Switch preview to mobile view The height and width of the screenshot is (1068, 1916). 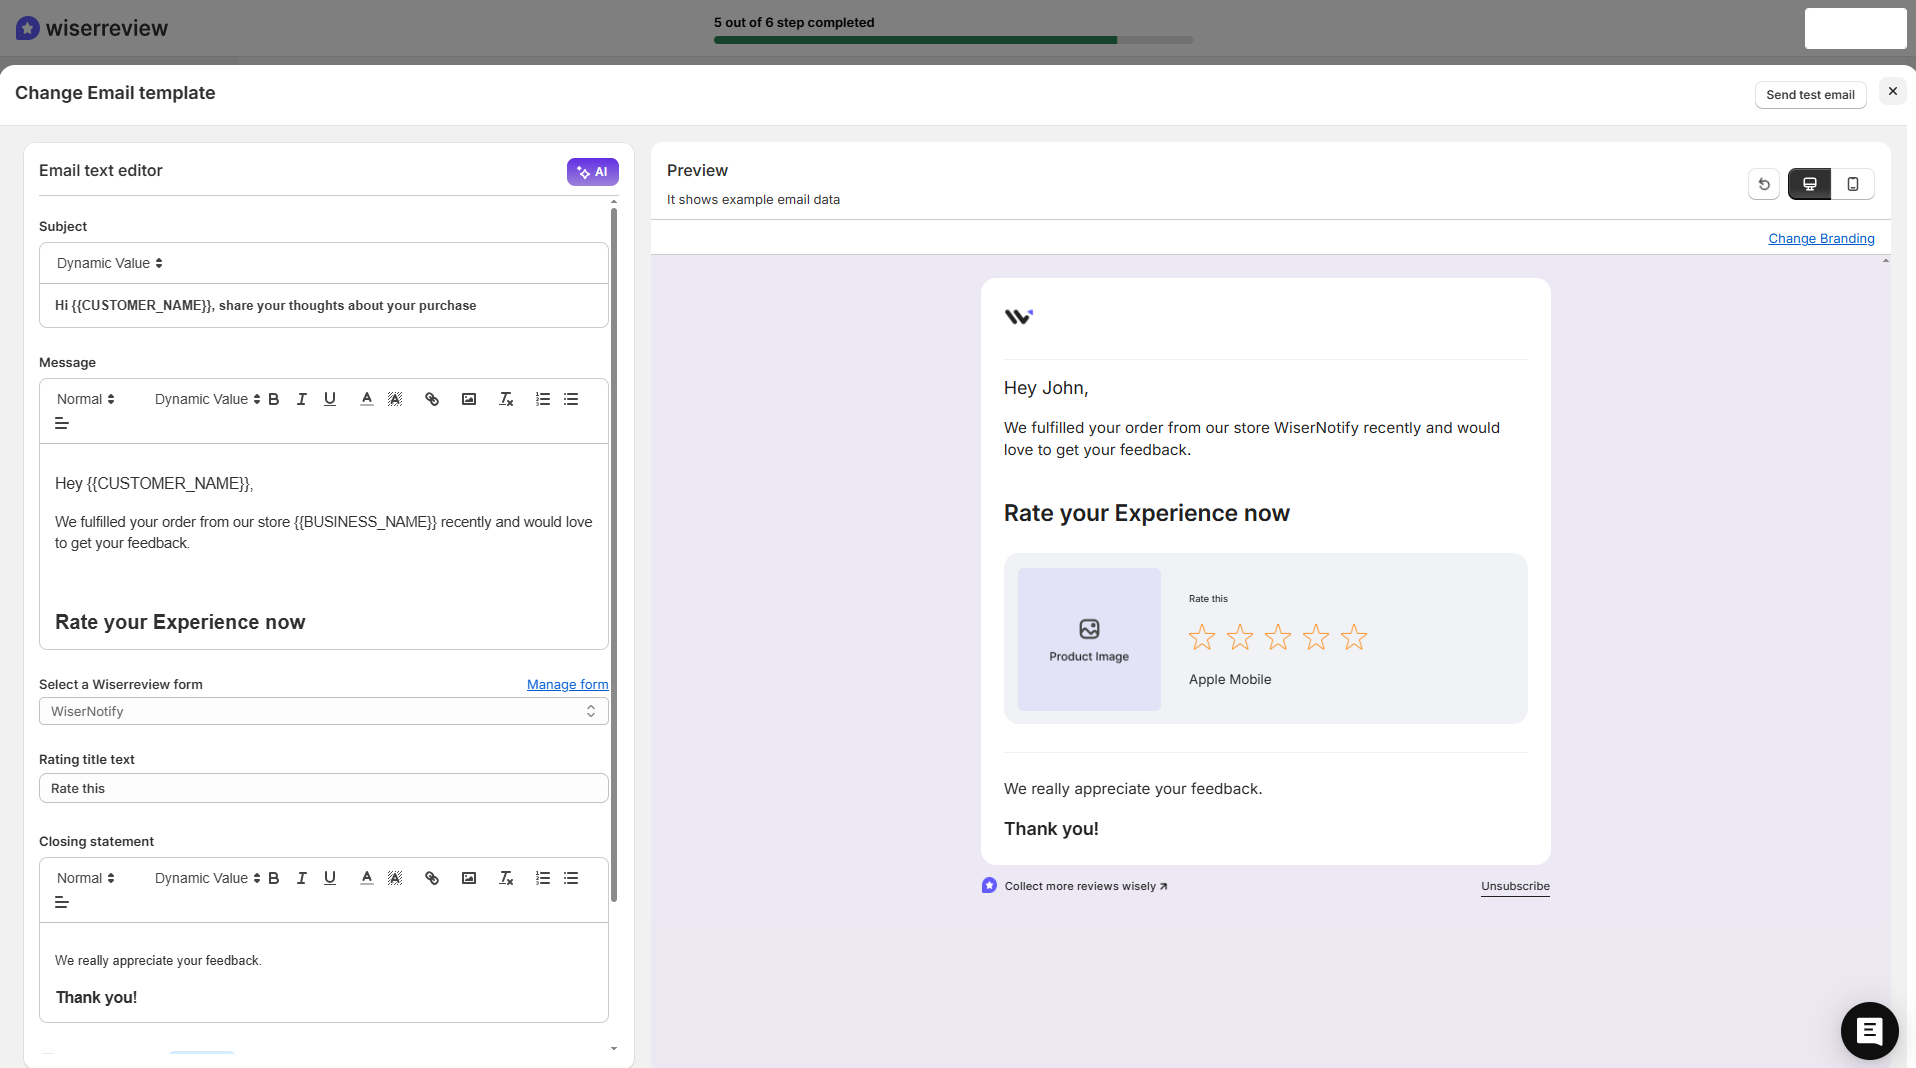[1854, 184]
